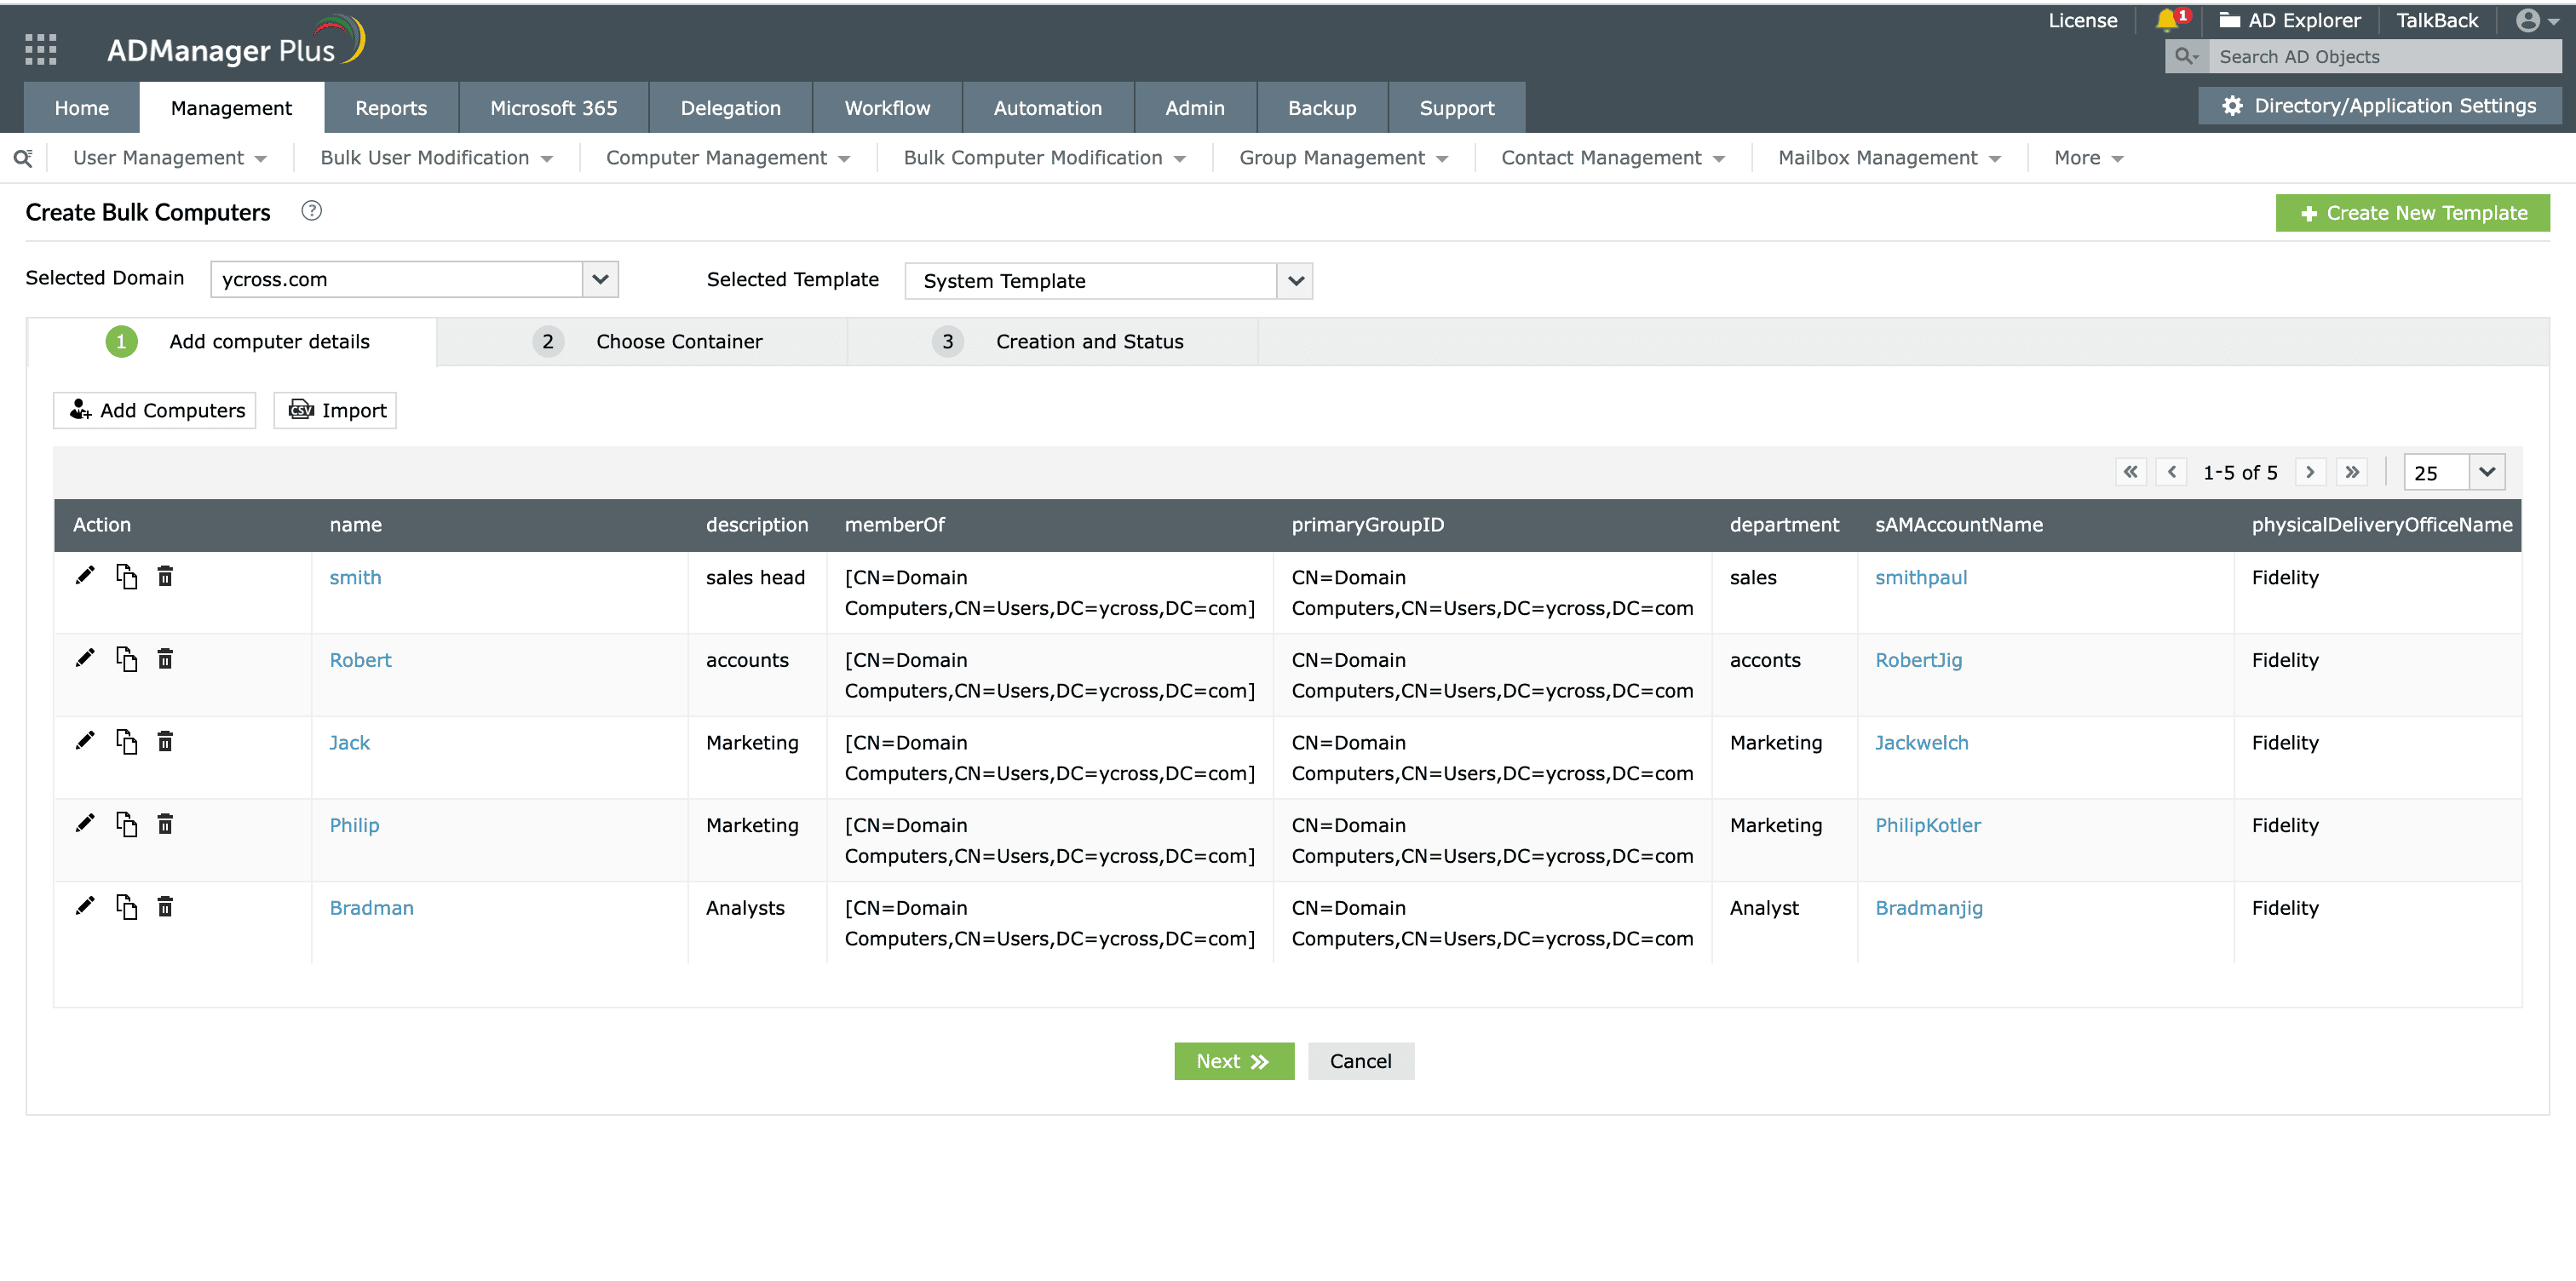Open the notification bell icon

(x=2166, y=20)
